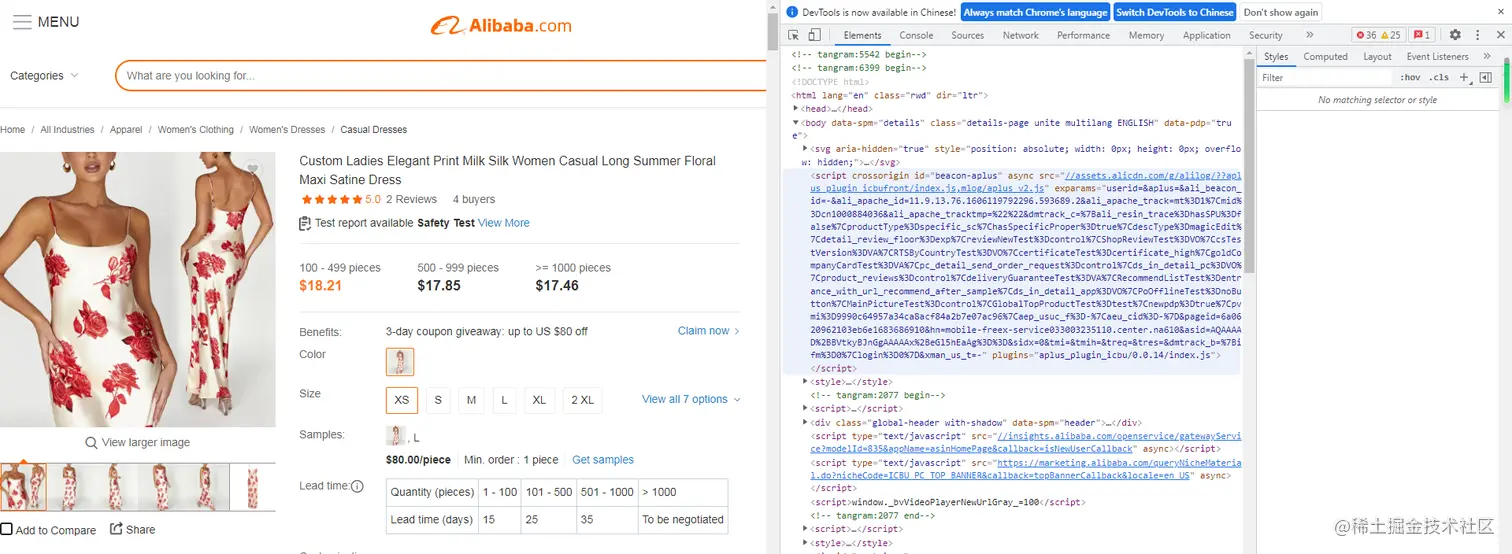Screen dimensions: 1512x554
Task: Open DevTools settings gear
Action: pyautogui.click(x=1455, y=35)
